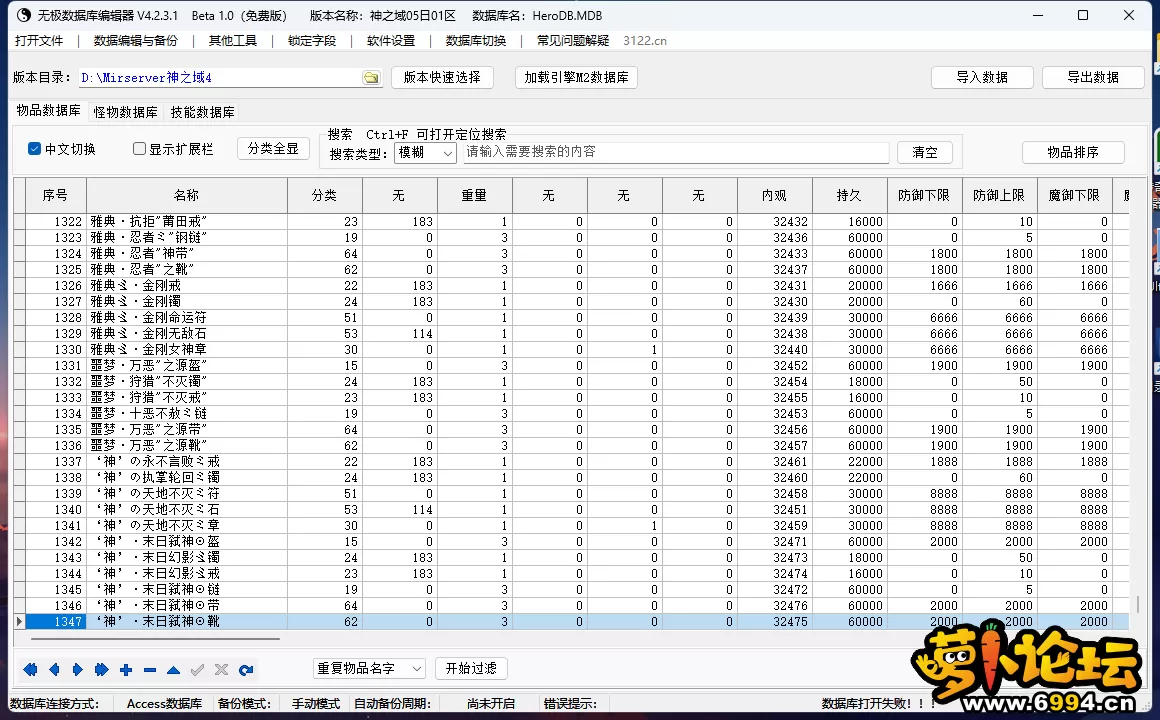The image size is (1160, 720).
Task: Click 加载引擎M2数据库 button
Action: tap(576, 77)
